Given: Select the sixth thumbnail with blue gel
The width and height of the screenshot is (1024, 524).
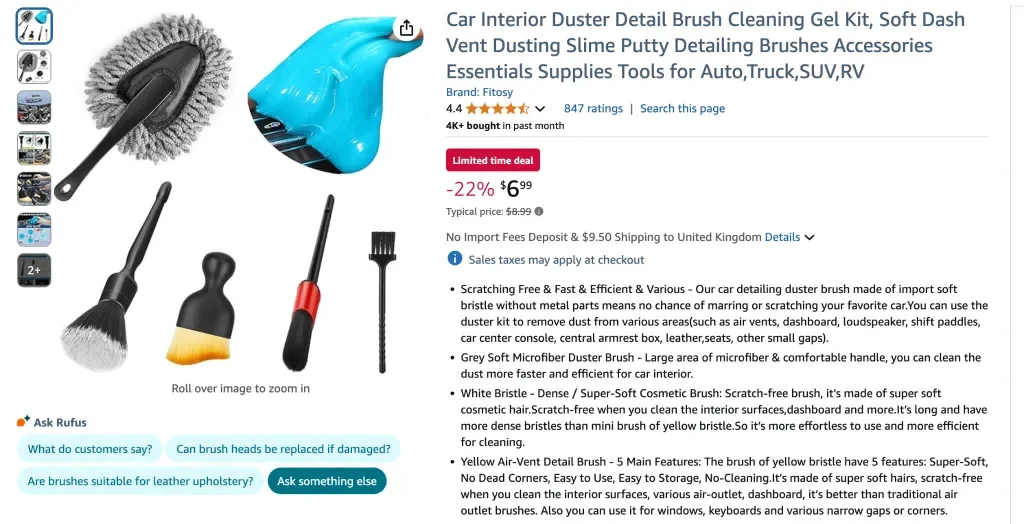Looking at the screenshot, I should 34,229.
